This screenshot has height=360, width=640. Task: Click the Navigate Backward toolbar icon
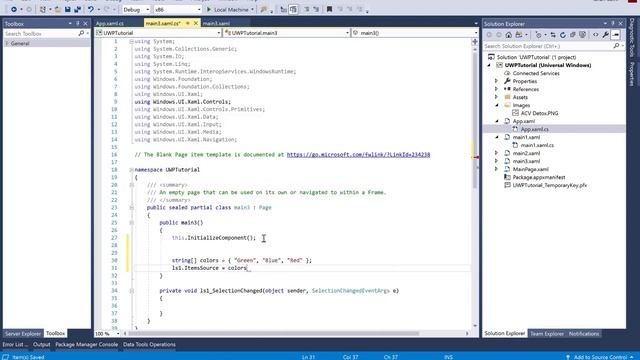click(x=13, y=9)
